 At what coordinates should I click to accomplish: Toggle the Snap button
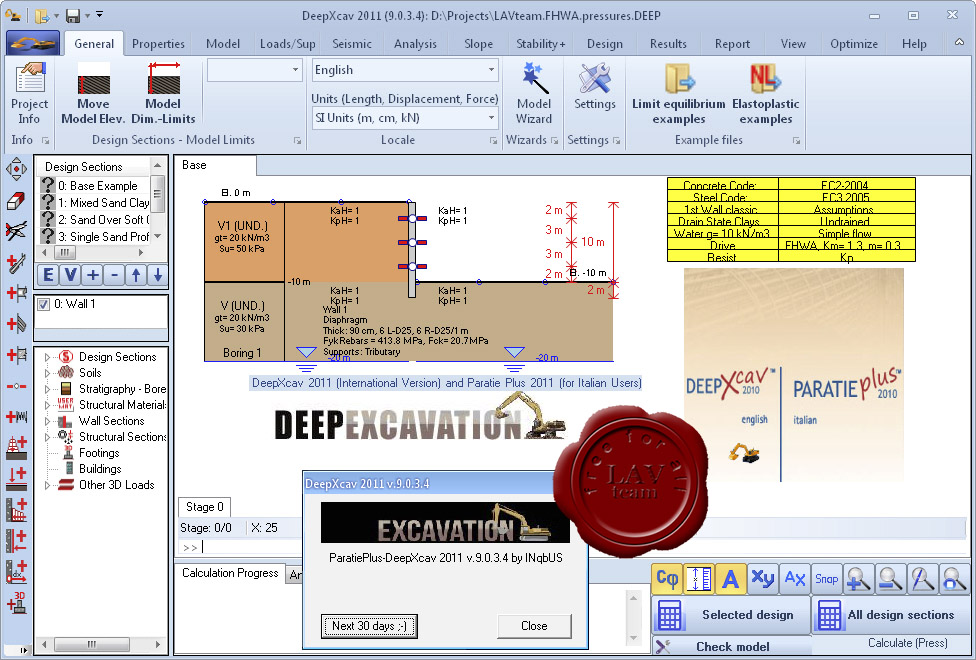(x=827, y=579)
